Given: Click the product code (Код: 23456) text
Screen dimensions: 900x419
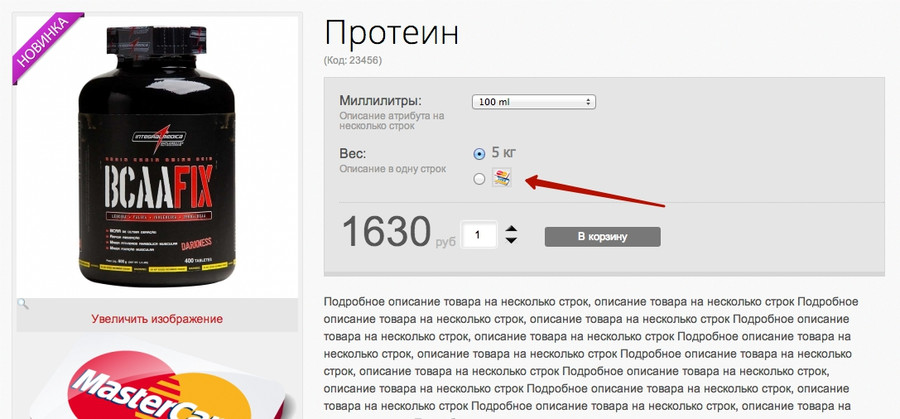Looking at the screenshot, I should click(x=352, y=60).
